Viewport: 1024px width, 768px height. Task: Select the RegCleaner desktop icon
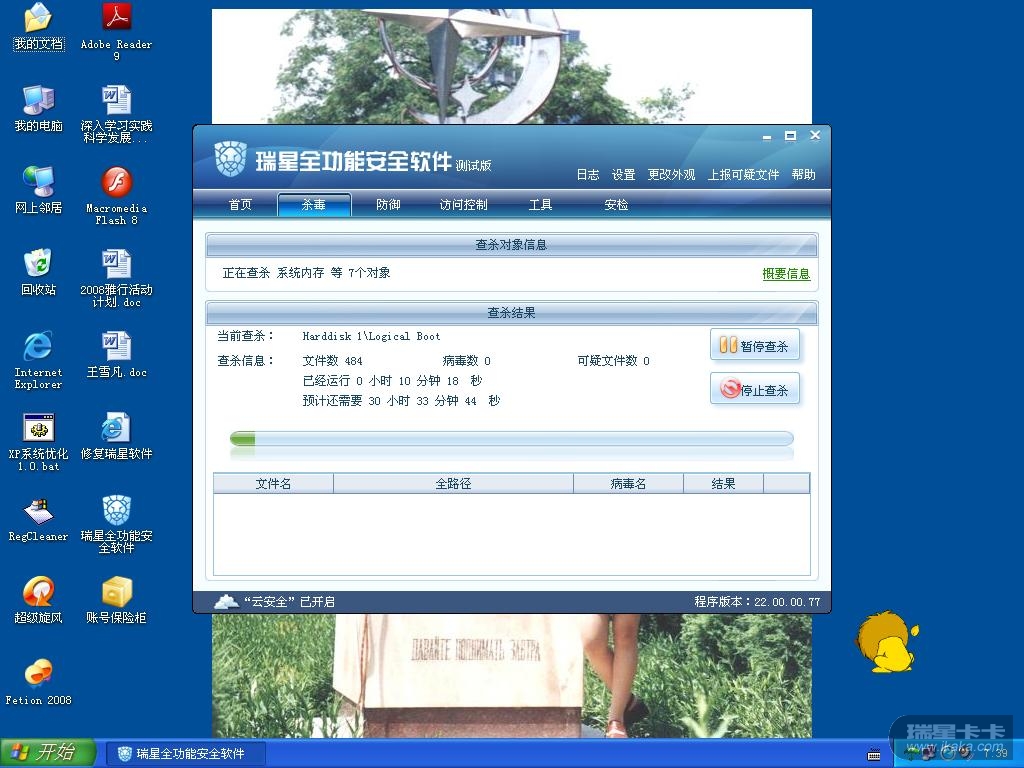(39, 519)
